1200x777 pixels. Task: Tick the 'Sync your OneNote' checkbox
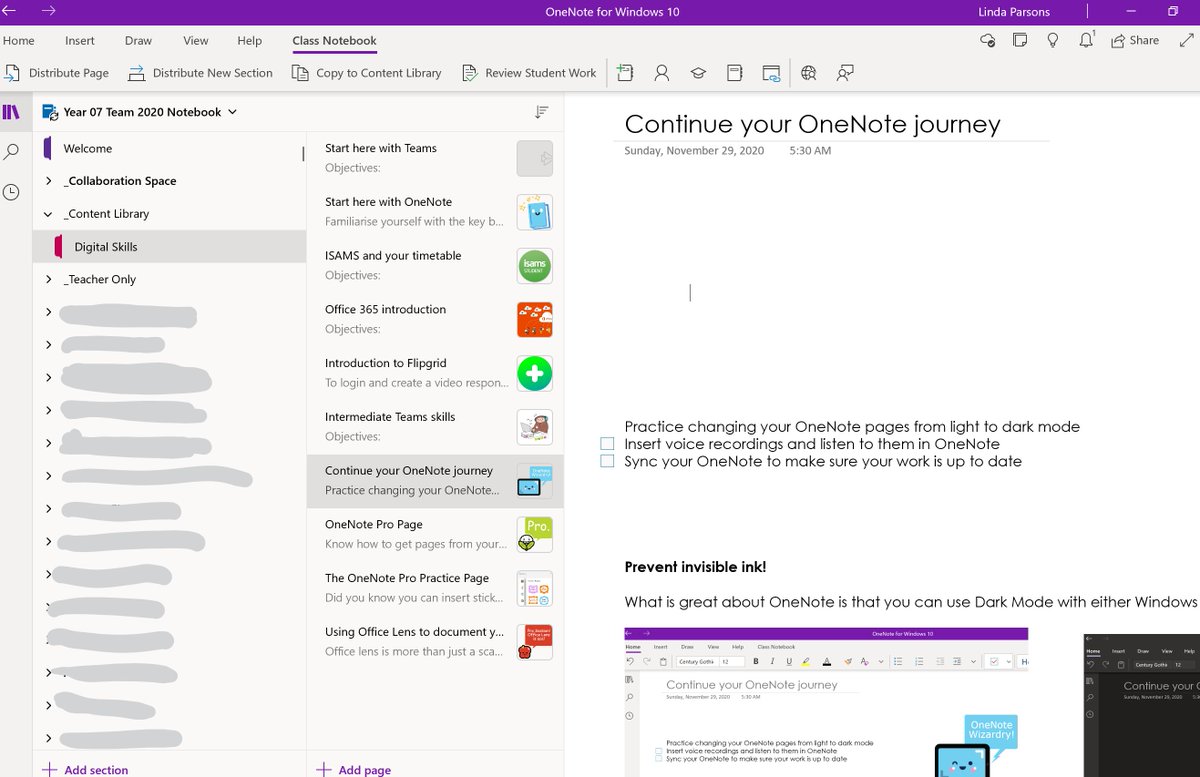607,462
